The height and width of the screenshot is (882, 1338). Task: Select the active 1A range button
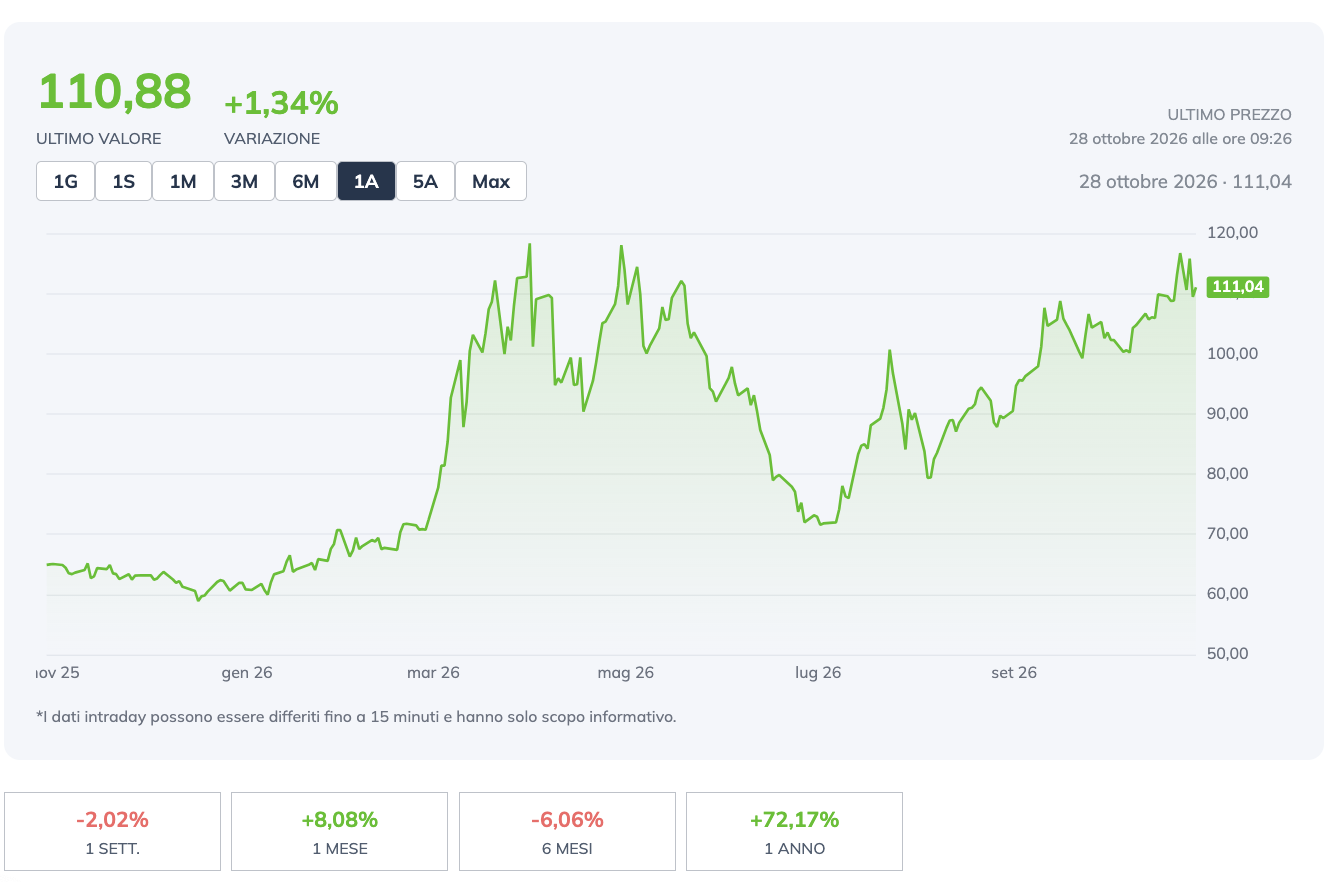click(x=366, y=181)
